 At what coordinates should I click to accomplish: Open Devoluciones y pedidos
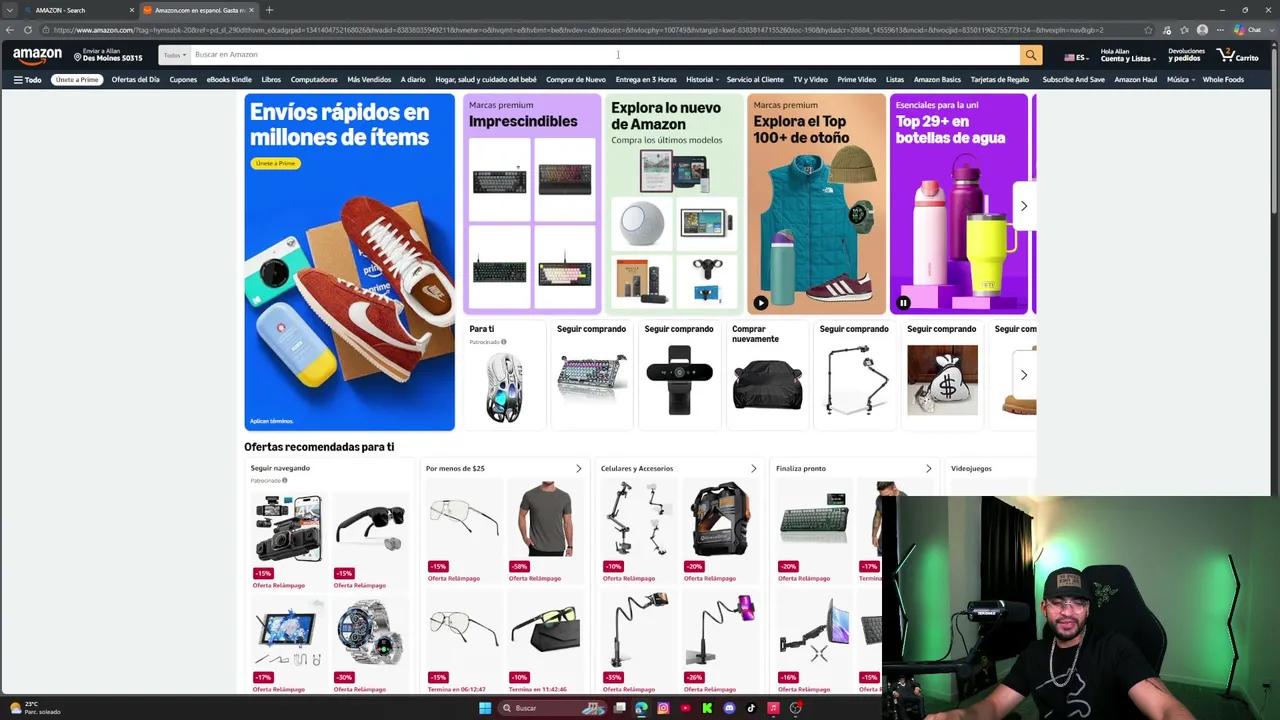point(1186,56)
